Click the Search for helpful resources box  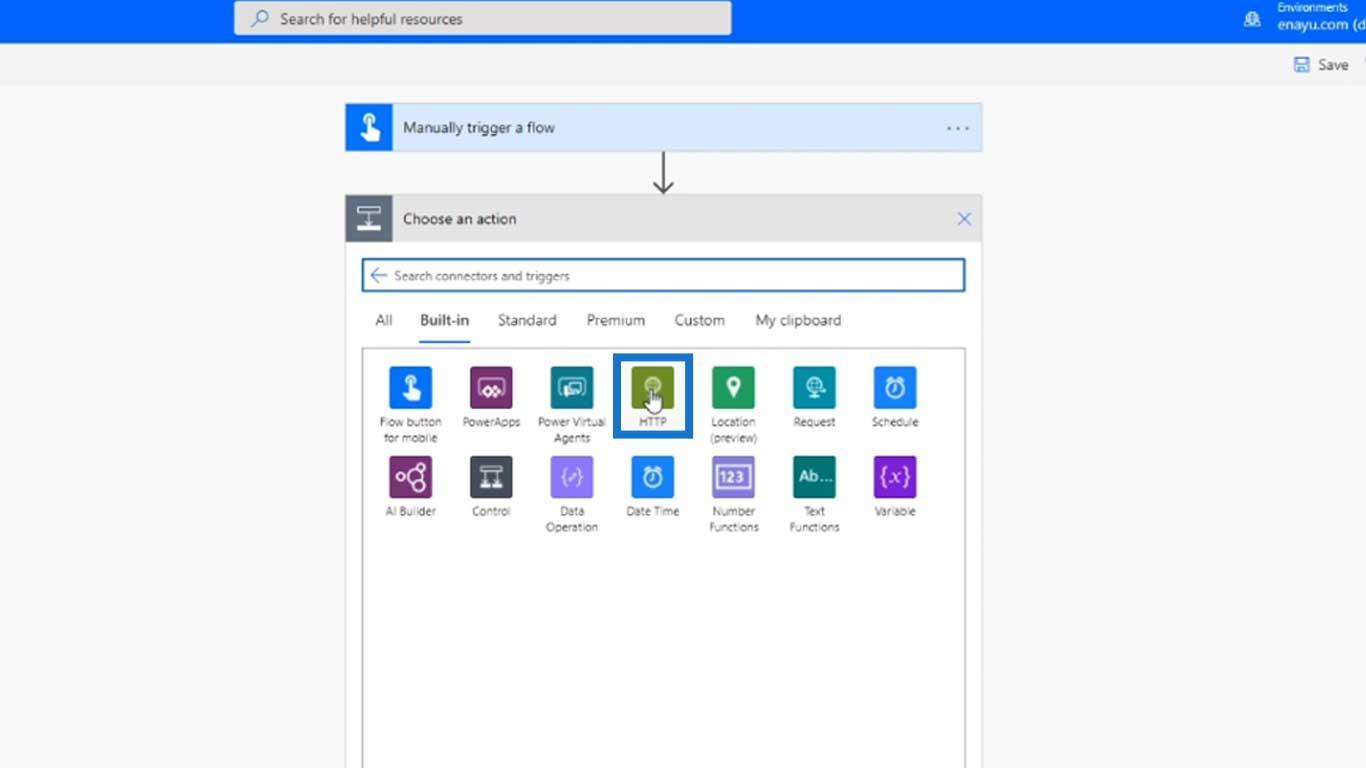(x=483, y=18)
